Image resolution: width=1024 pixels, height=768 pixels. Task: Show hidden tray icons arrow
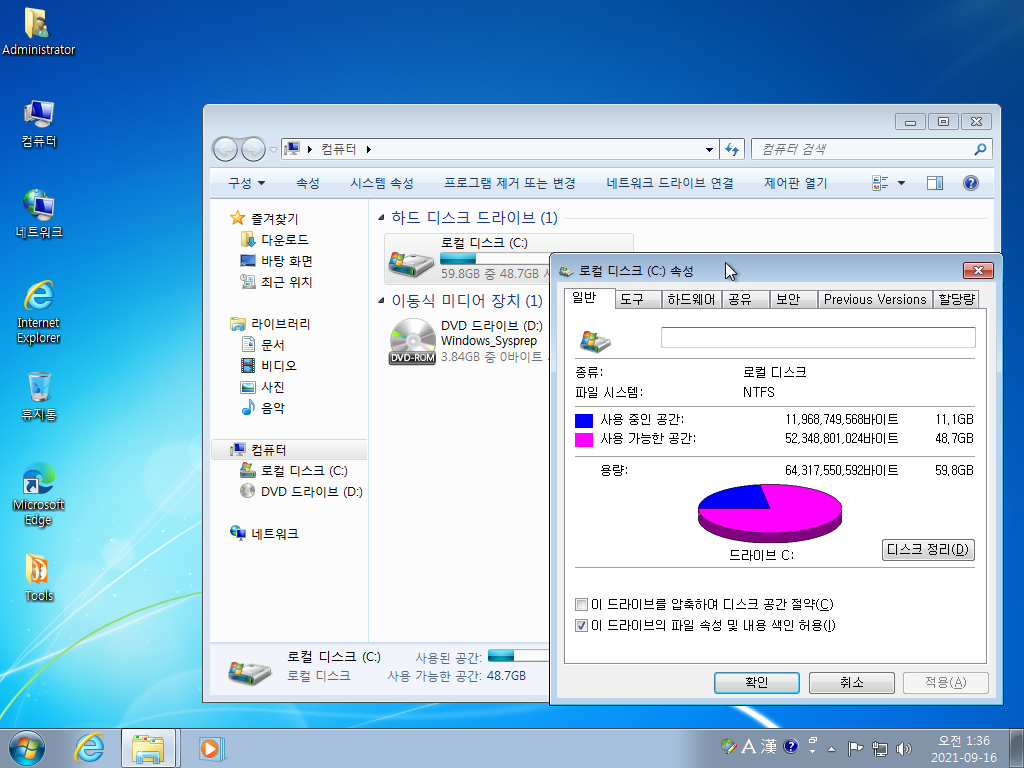click(831, 749)
